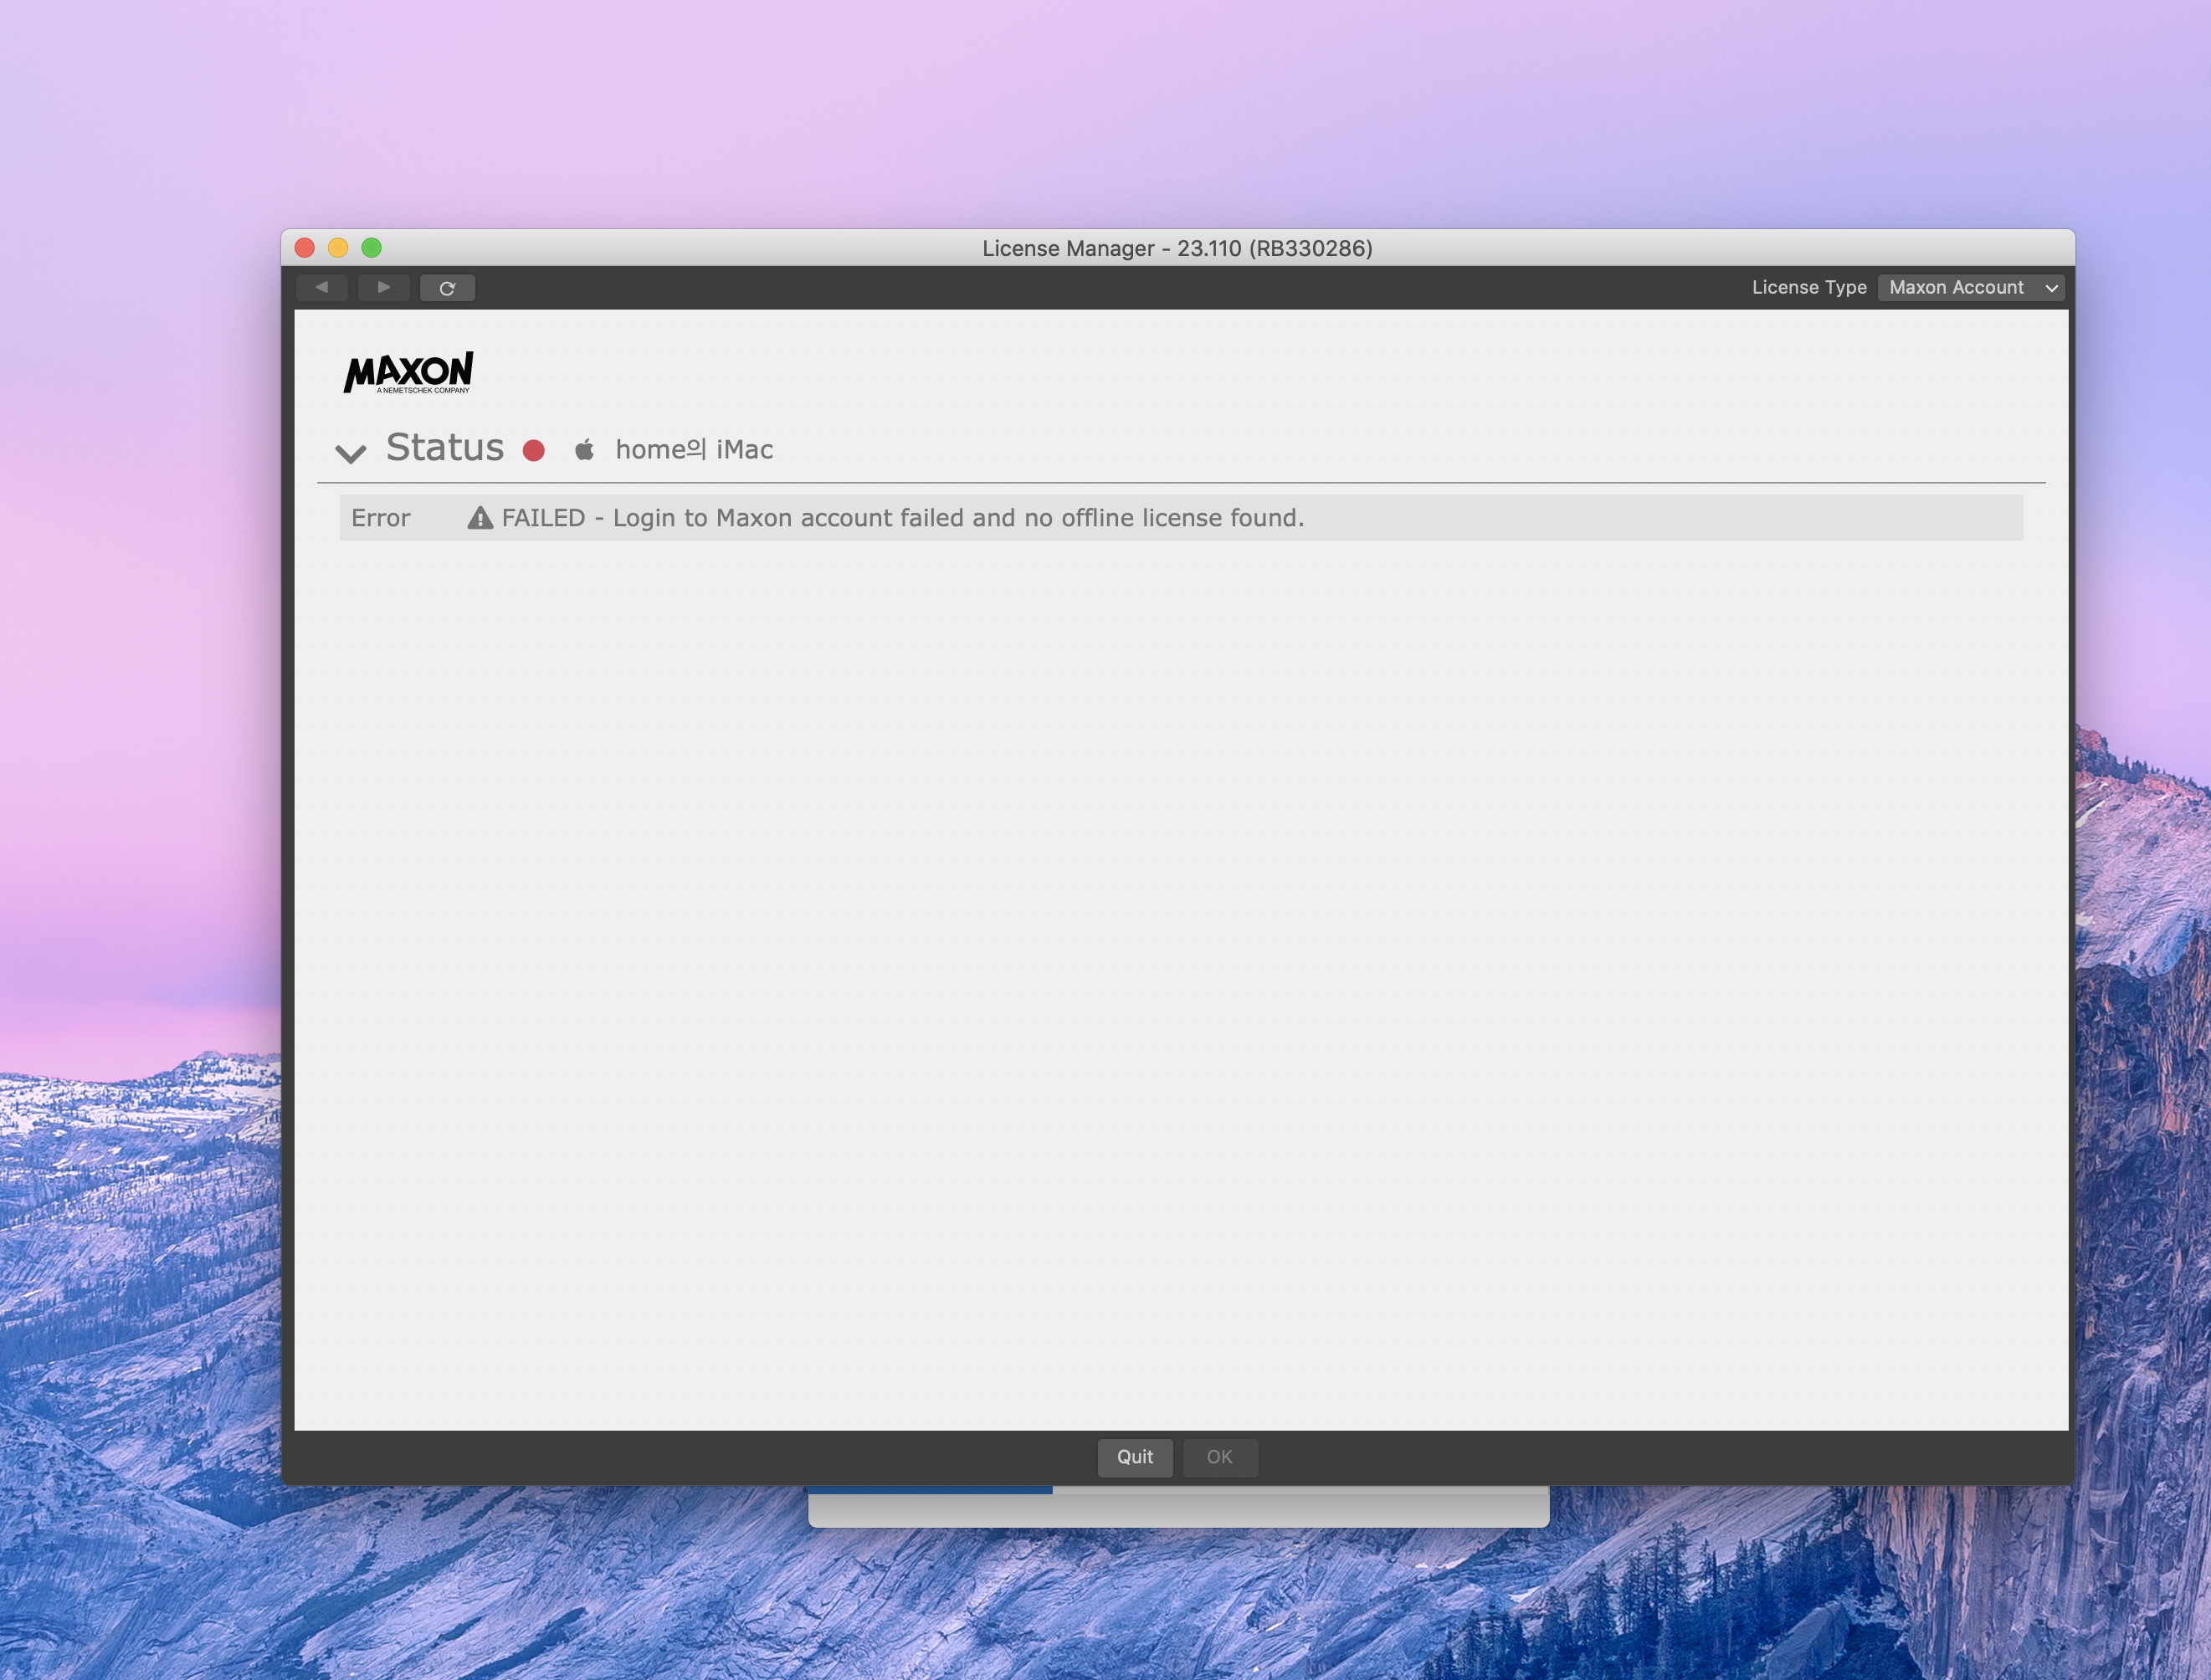Viewport: 2211px width, 1680px height.
Task: Zoom the window with green button
Action: tap(372, 248)
